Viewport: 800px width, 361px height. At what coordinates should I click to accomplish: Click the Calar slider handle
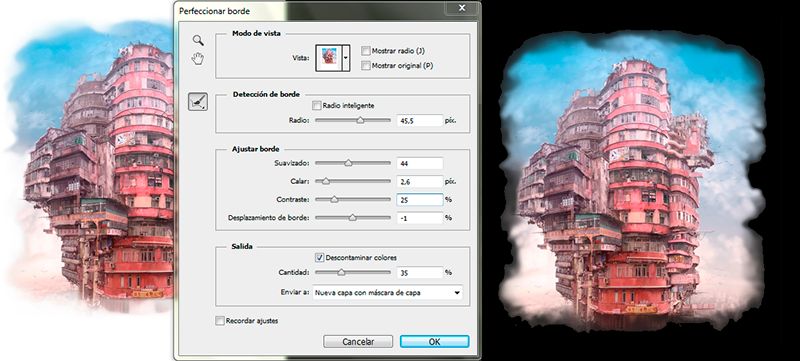tap(325, 181)
